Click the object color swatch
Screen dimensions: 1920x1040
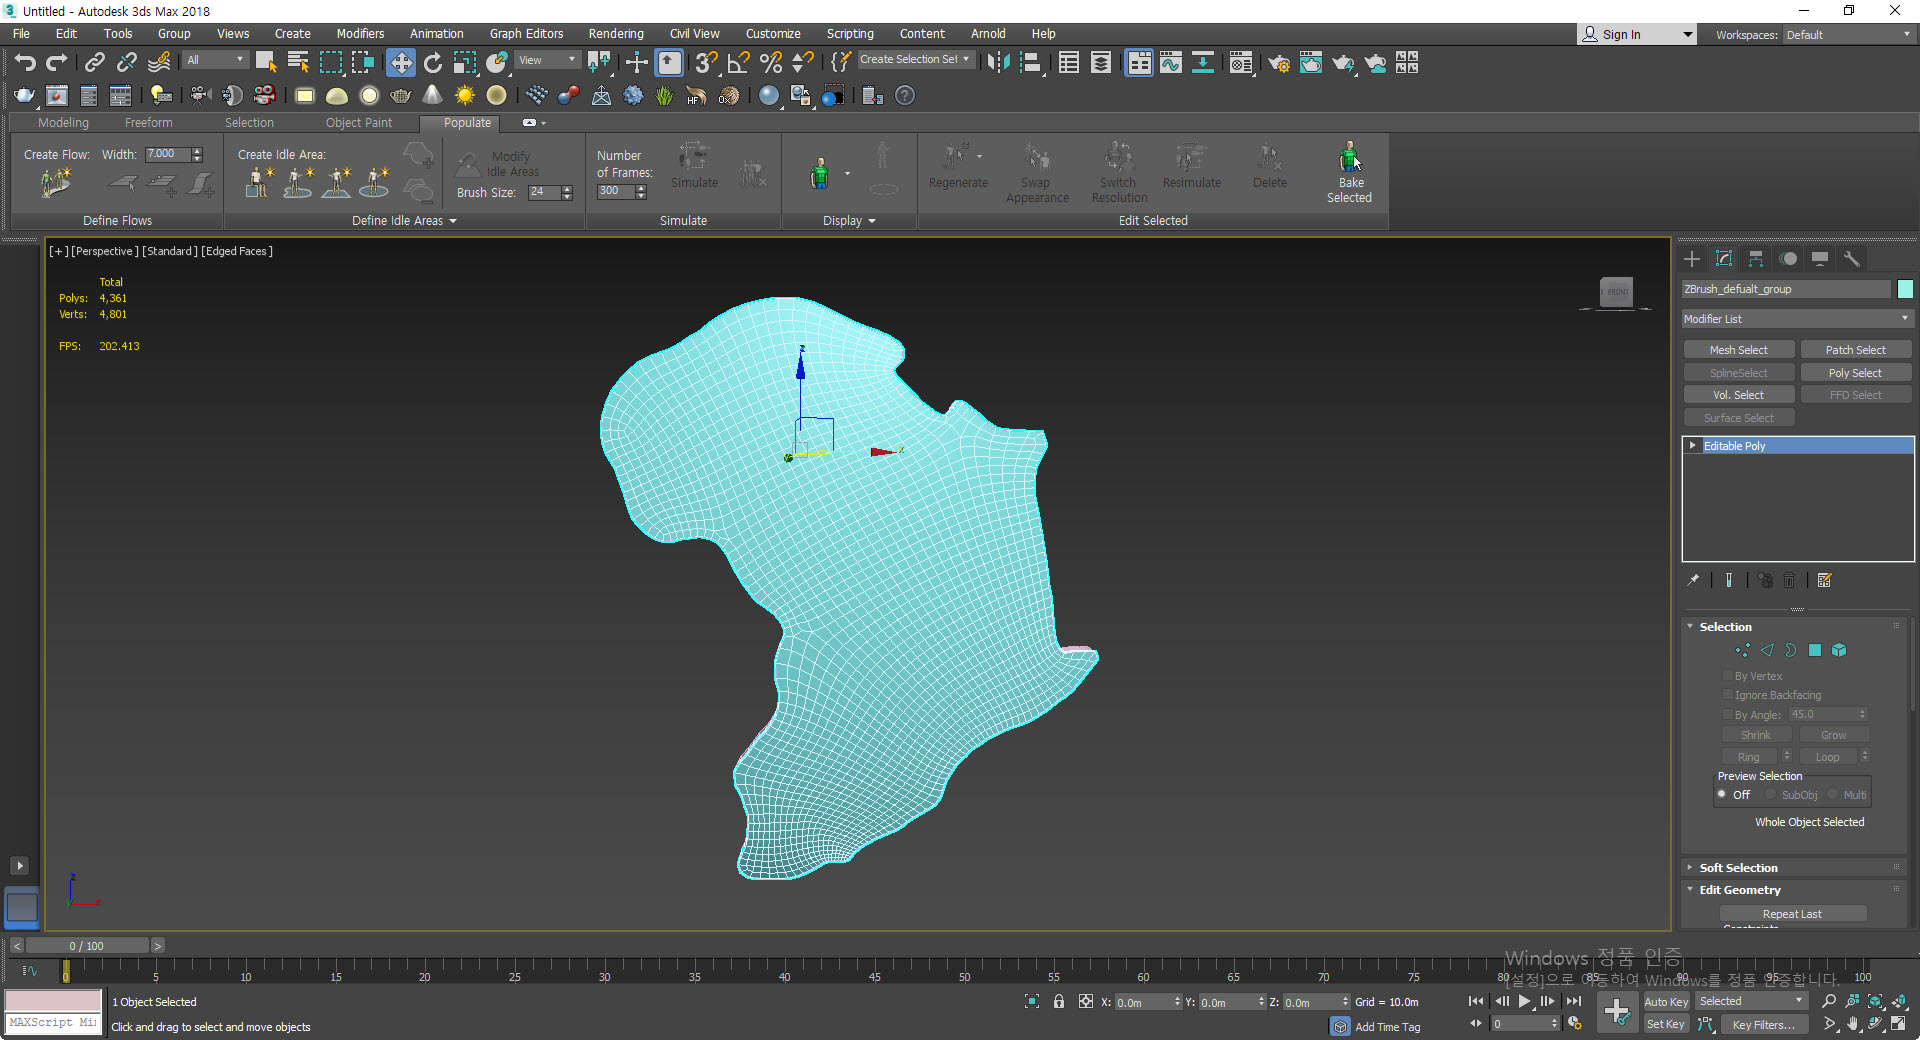point(1905,289)
